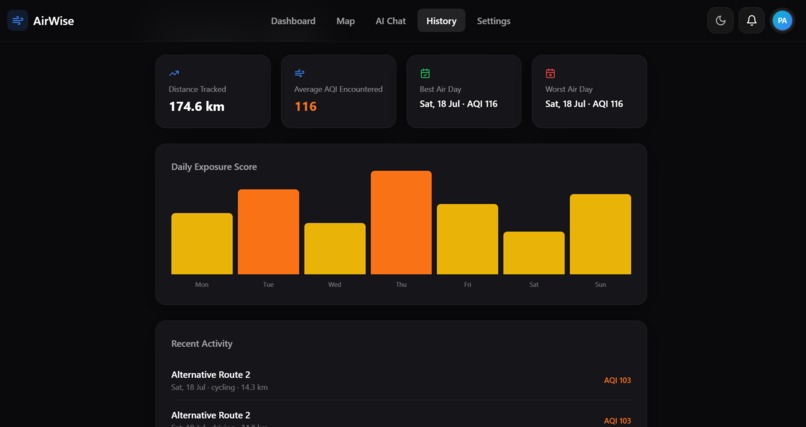Click the Distance Tracked trend arrow icon
The image size is (806, 427).
[x=174, y=73]
